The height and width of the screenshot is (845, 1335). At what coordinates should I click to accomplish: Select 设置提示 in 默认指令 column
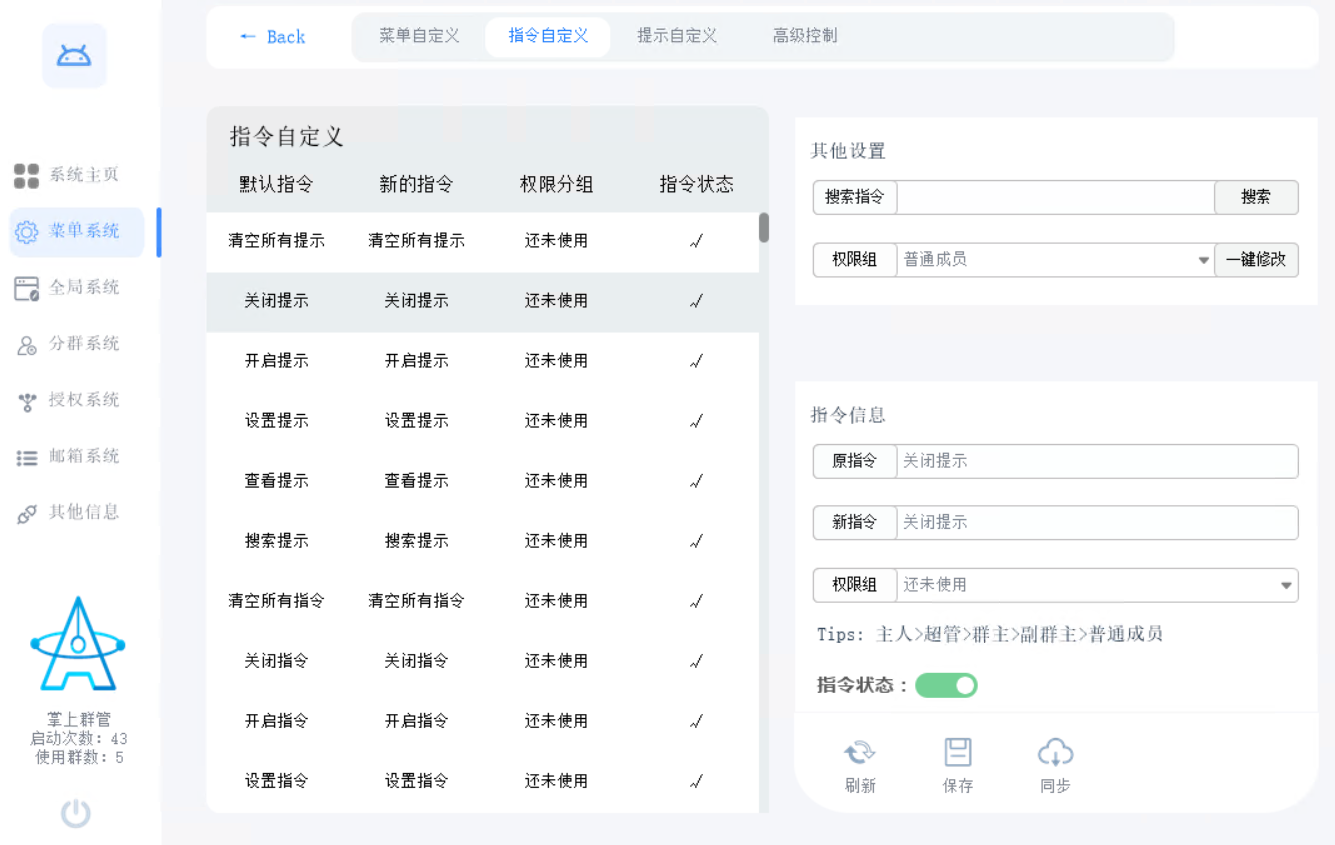277,421
